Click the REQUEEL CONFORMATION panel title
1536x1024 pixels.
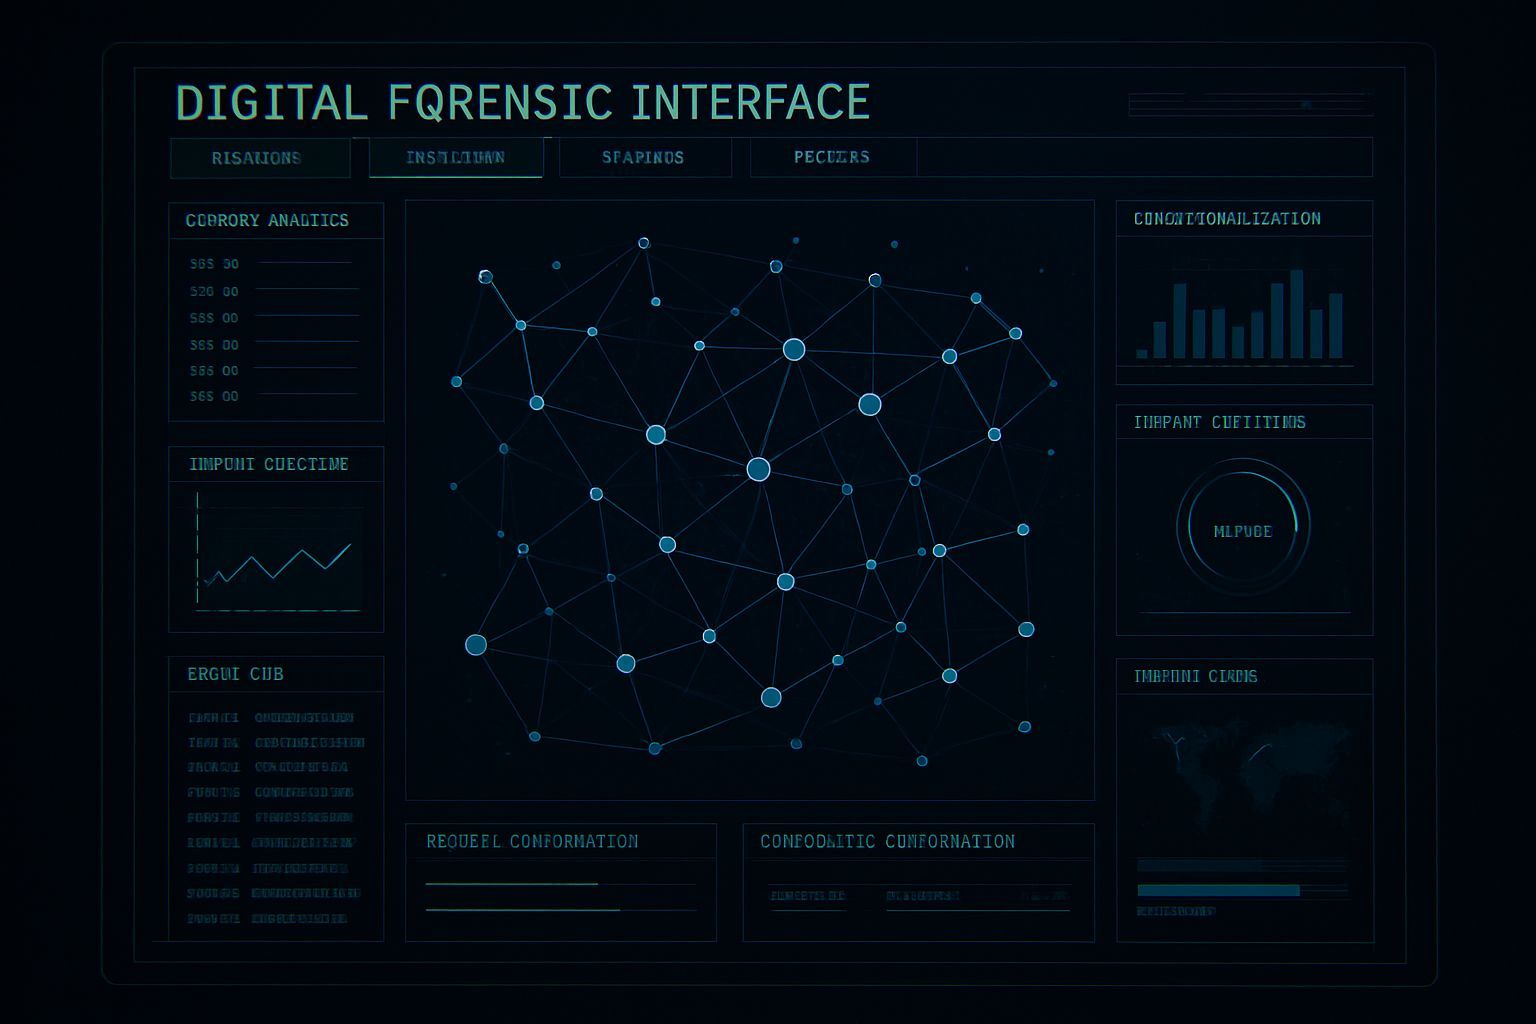tap(531, 841)
